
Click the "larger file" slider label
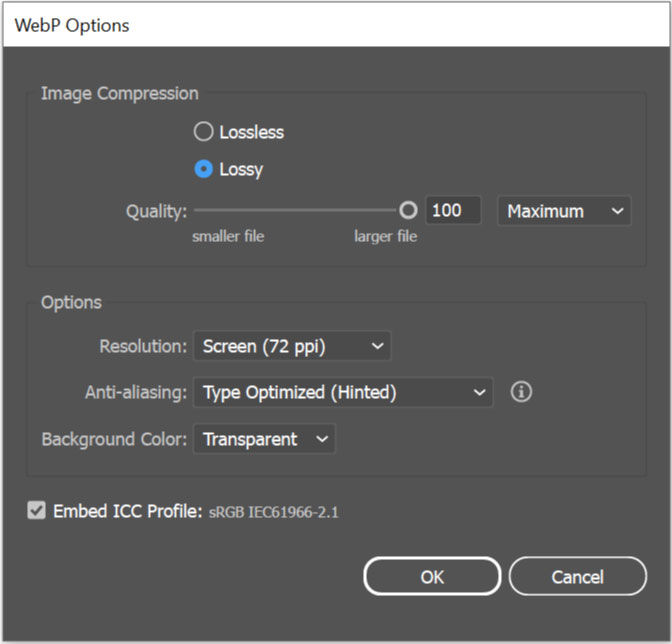(x=385, y=237)
